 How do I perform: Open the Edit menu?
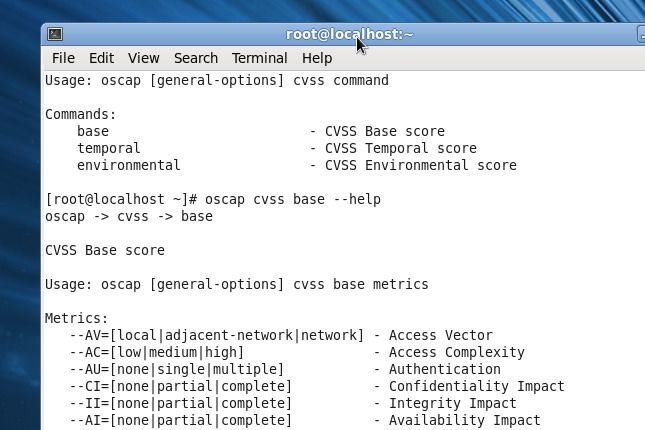tap(101, 58)
